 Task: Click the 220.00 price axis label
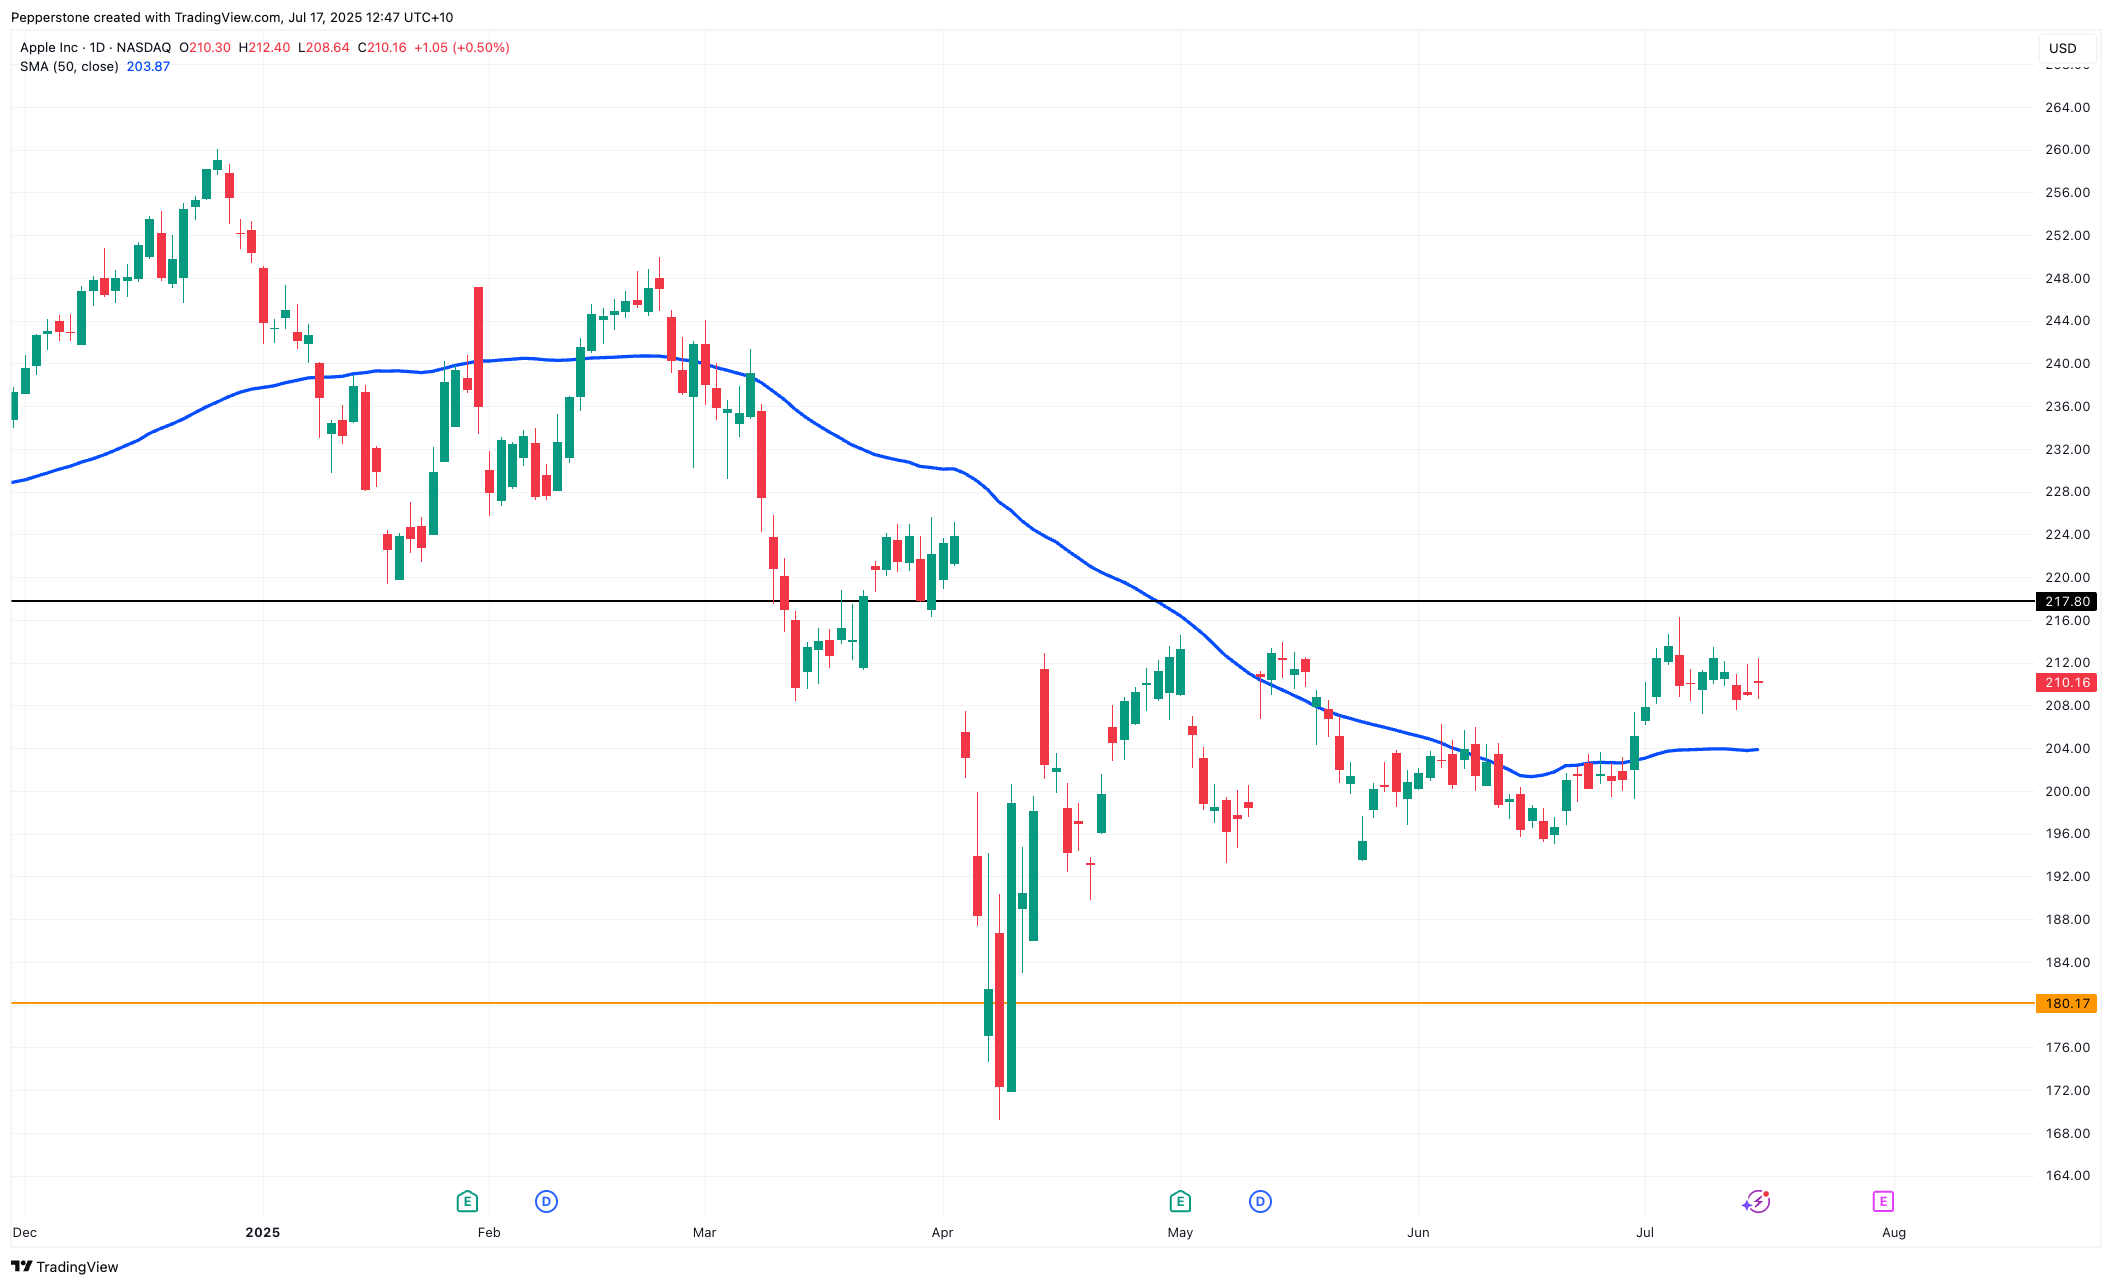[x=2067, y=577]
